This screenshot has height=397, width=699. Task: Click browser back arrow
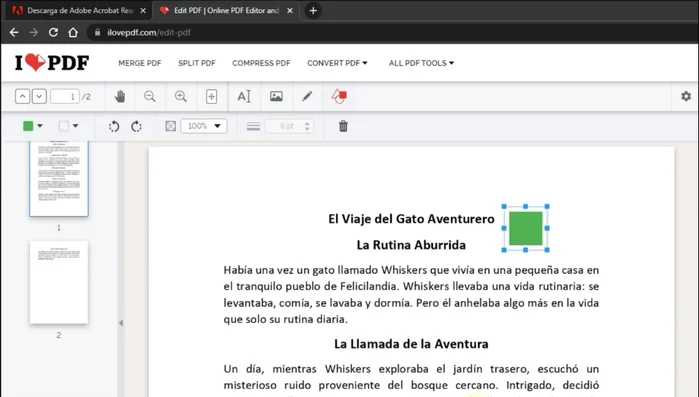14,32
